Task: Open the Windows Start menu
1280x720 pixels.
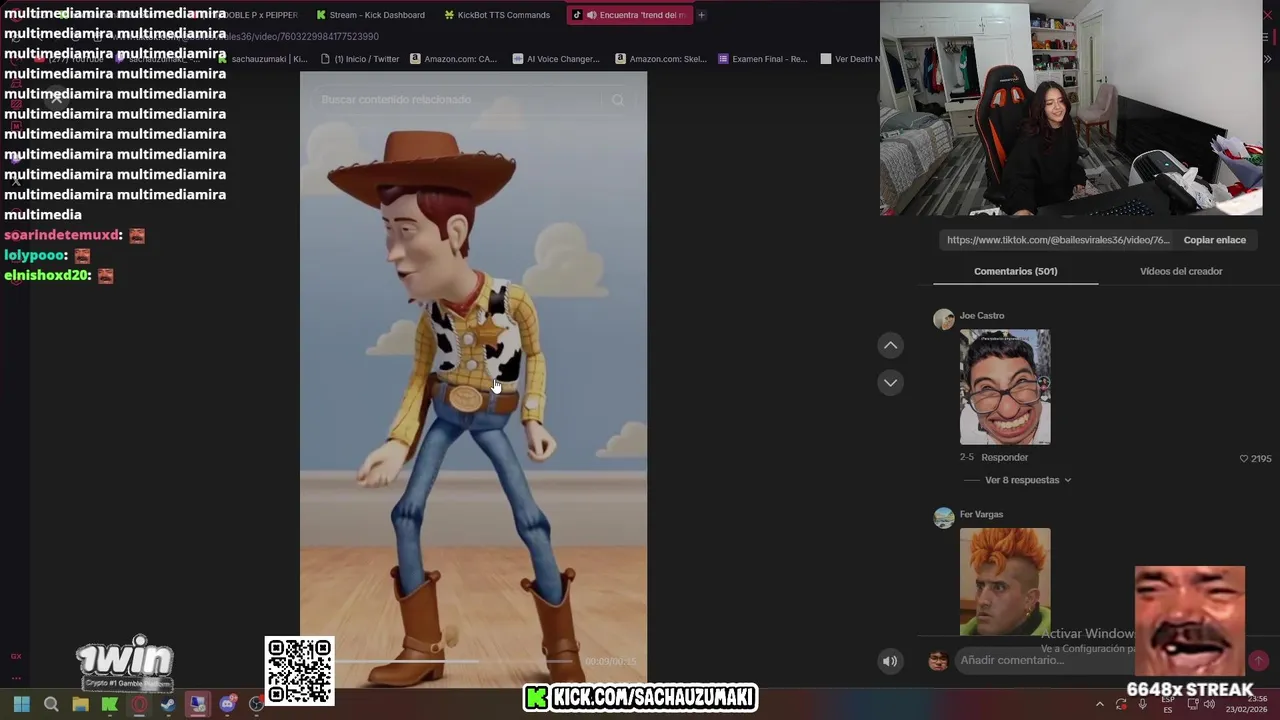Action: (x=21, y=704)
